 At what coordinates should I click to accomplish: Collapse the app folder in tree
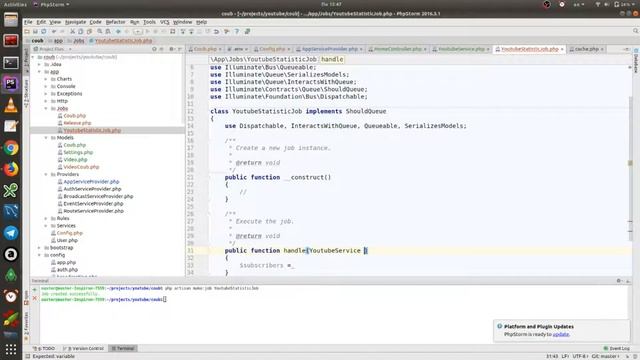(x=40, y=72)
